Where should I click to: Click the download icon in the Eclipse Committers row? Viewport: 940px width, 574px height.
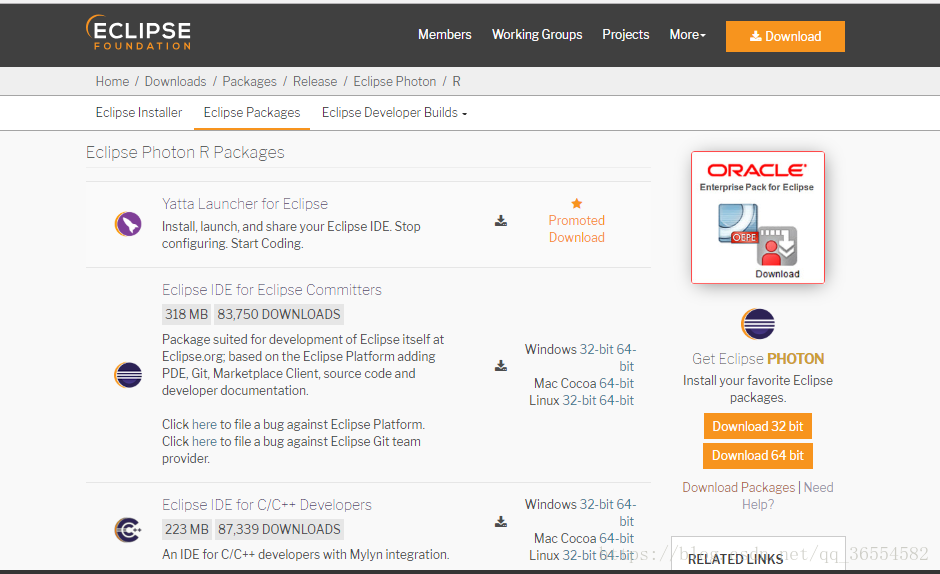tap(501, 365)
